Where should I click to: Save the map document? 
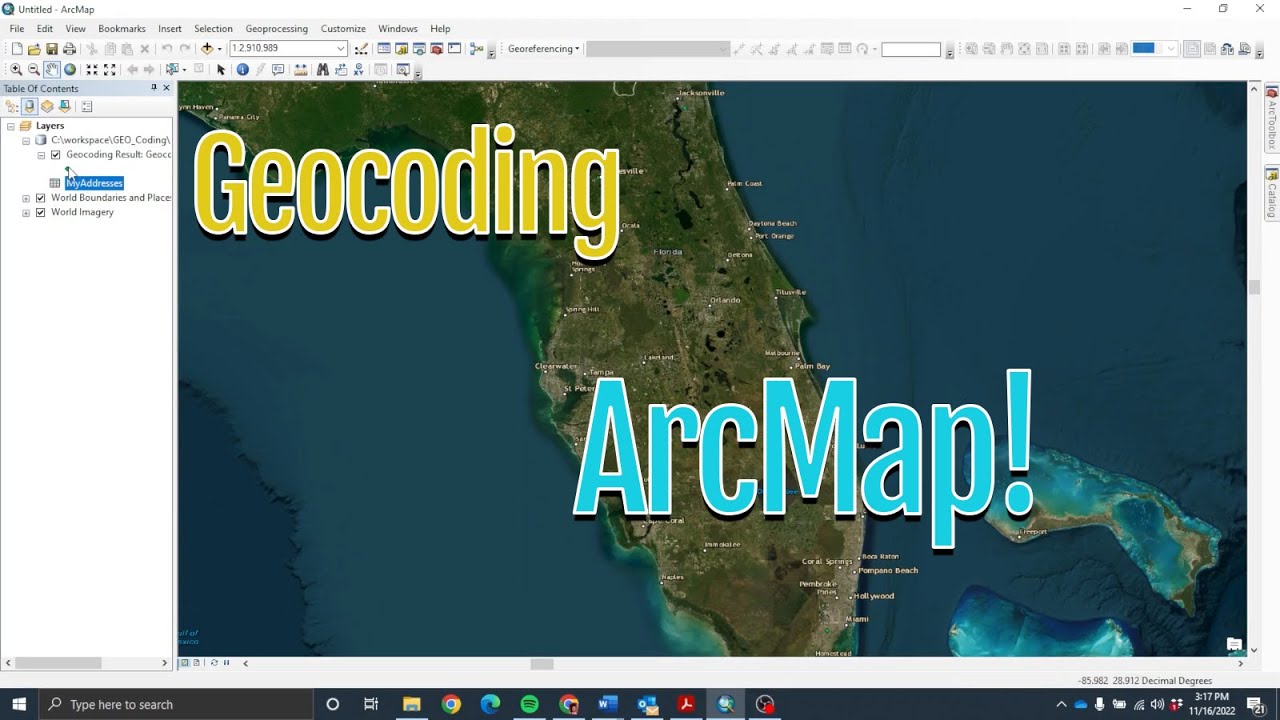click(52, 48)
